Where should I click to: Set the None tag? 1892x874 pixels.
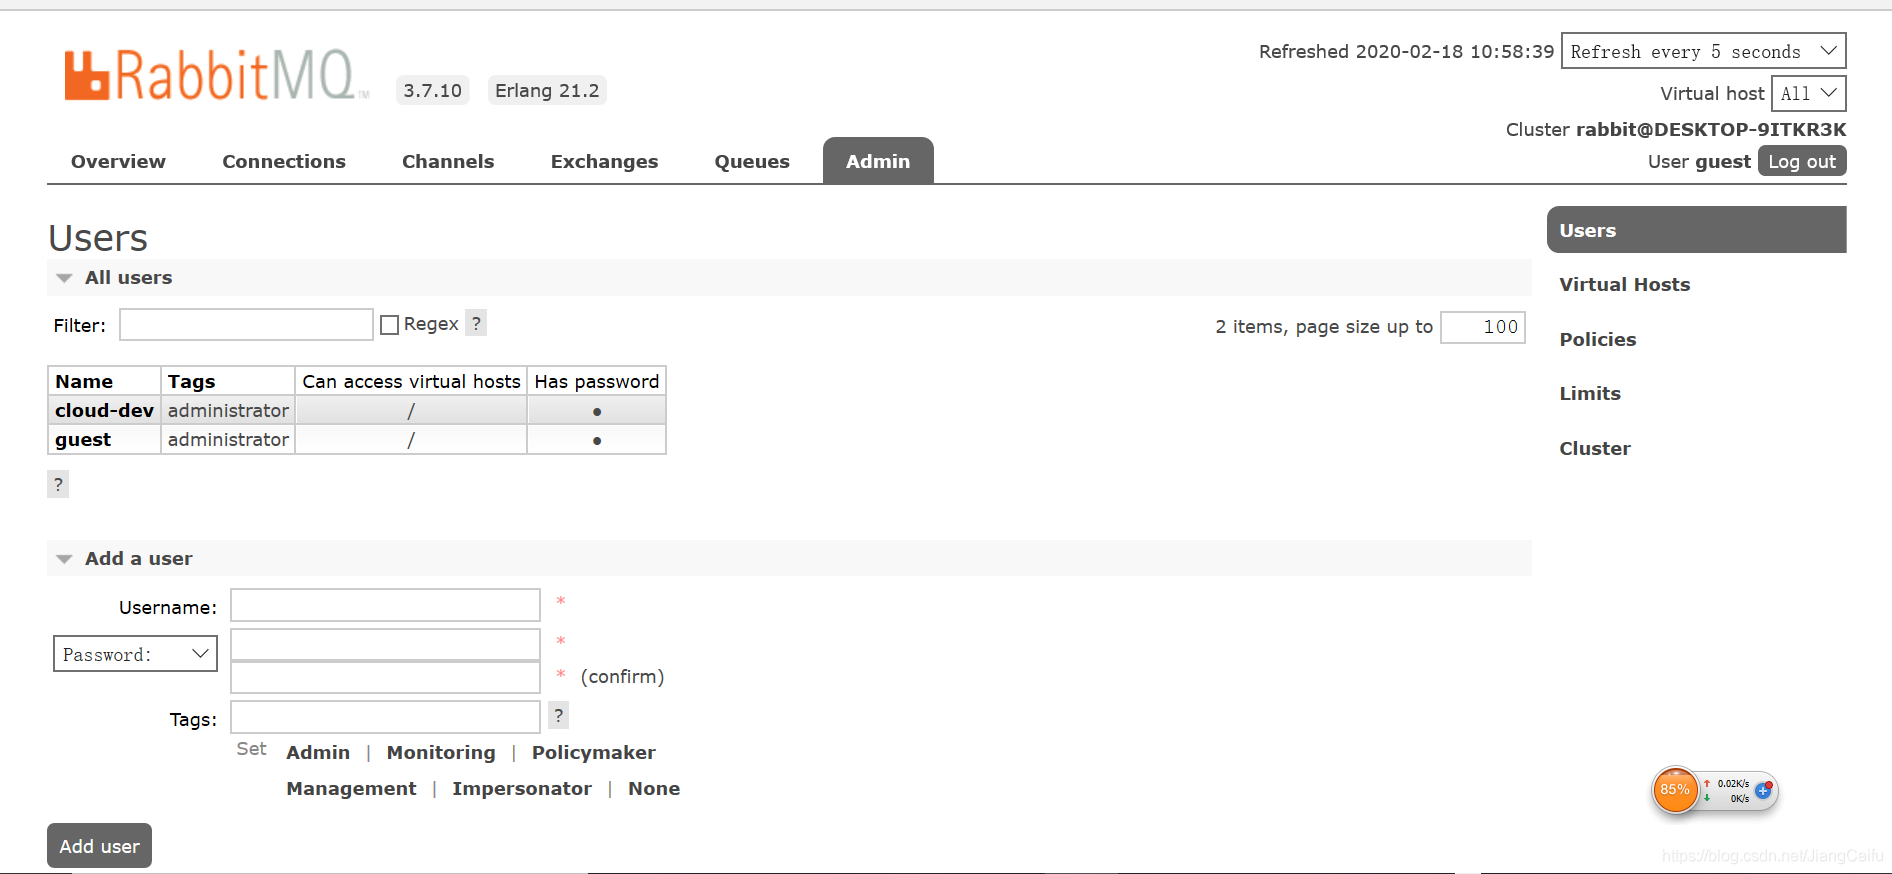tap(654, 788)
